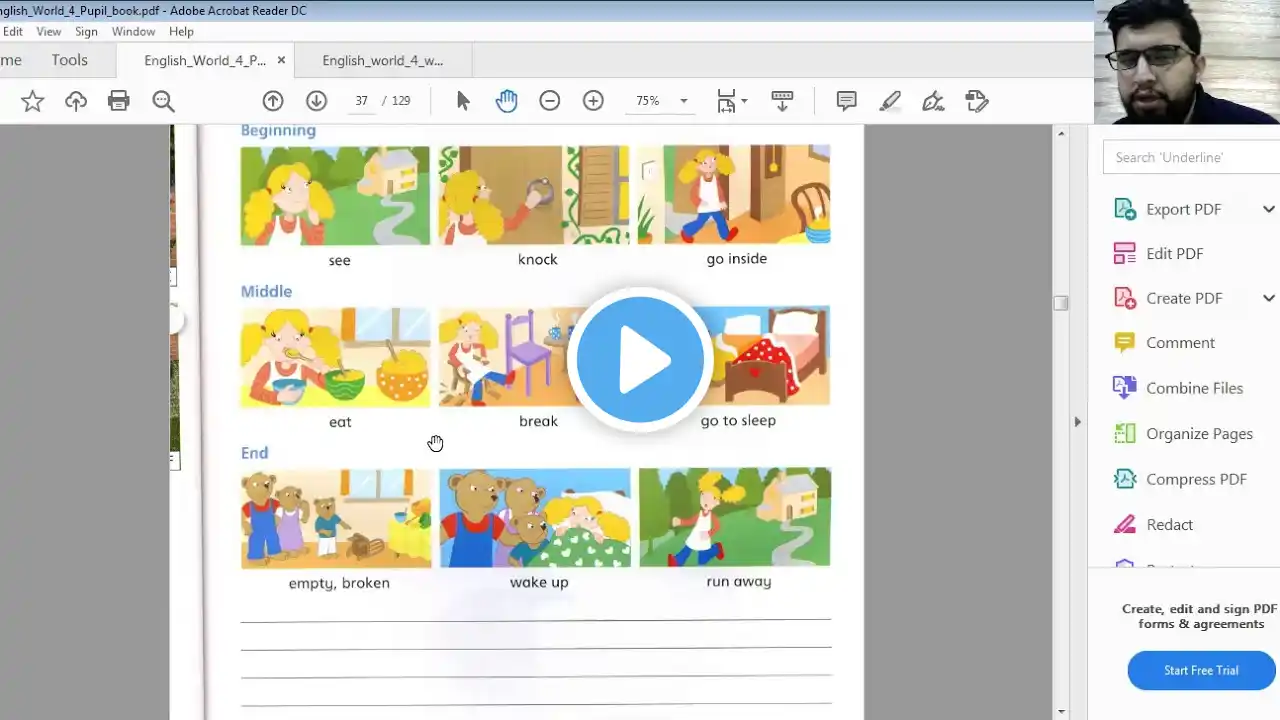
Task: Click the Combine Files icon
Action: [x=1125, y=388]
